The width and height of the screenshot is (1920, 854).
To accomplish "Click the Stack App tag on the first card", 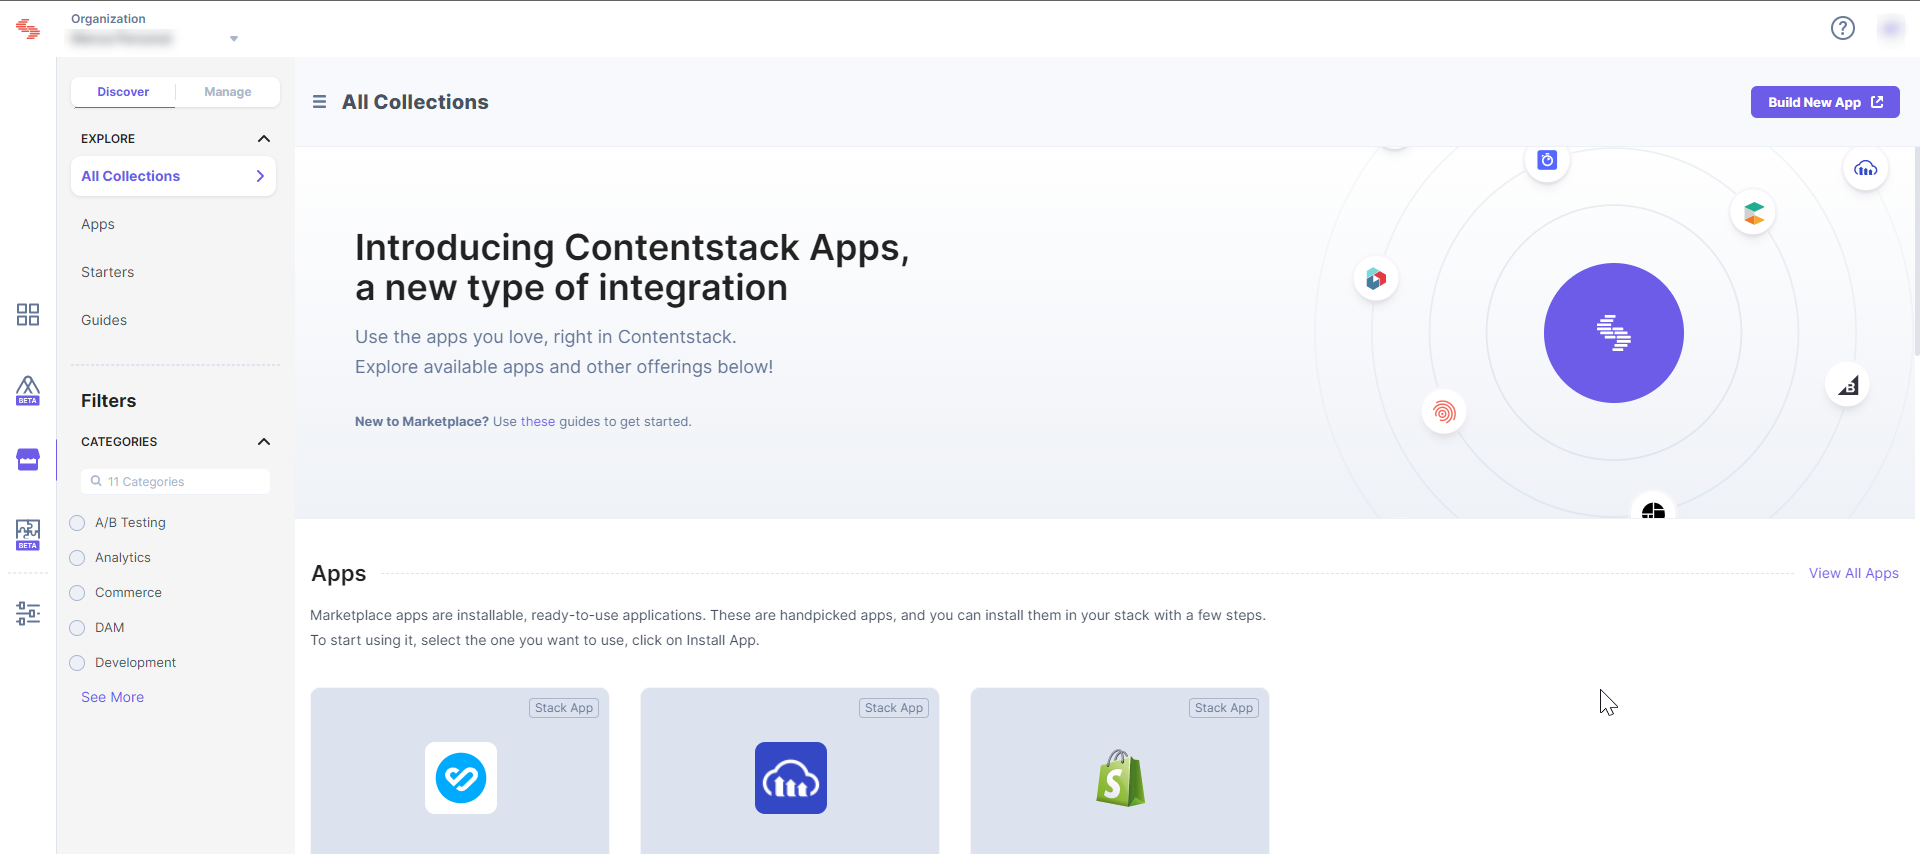I will click(x=564, y=708).
